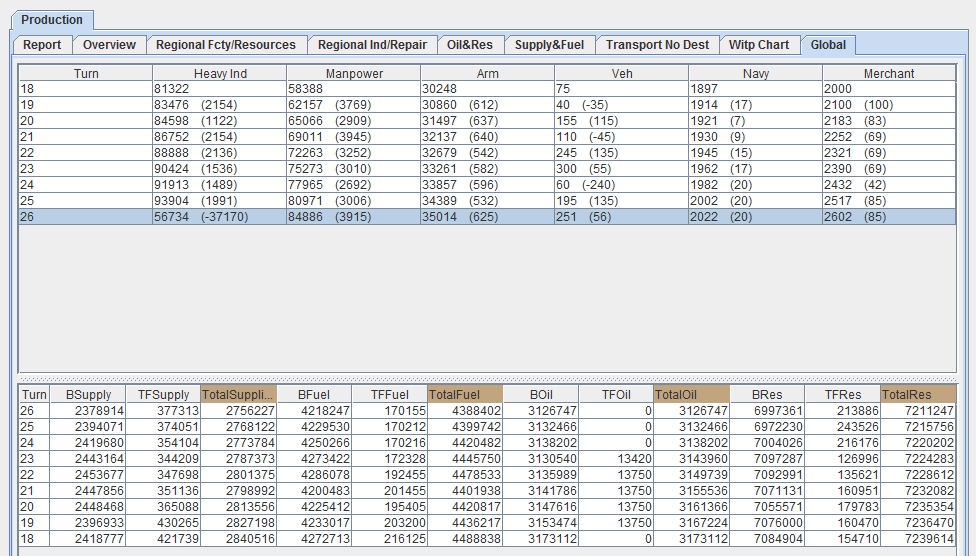The width and height of the screenshot is (976, 556).
Task: Open Regional Ind/Repair tab
Action: 372,45
